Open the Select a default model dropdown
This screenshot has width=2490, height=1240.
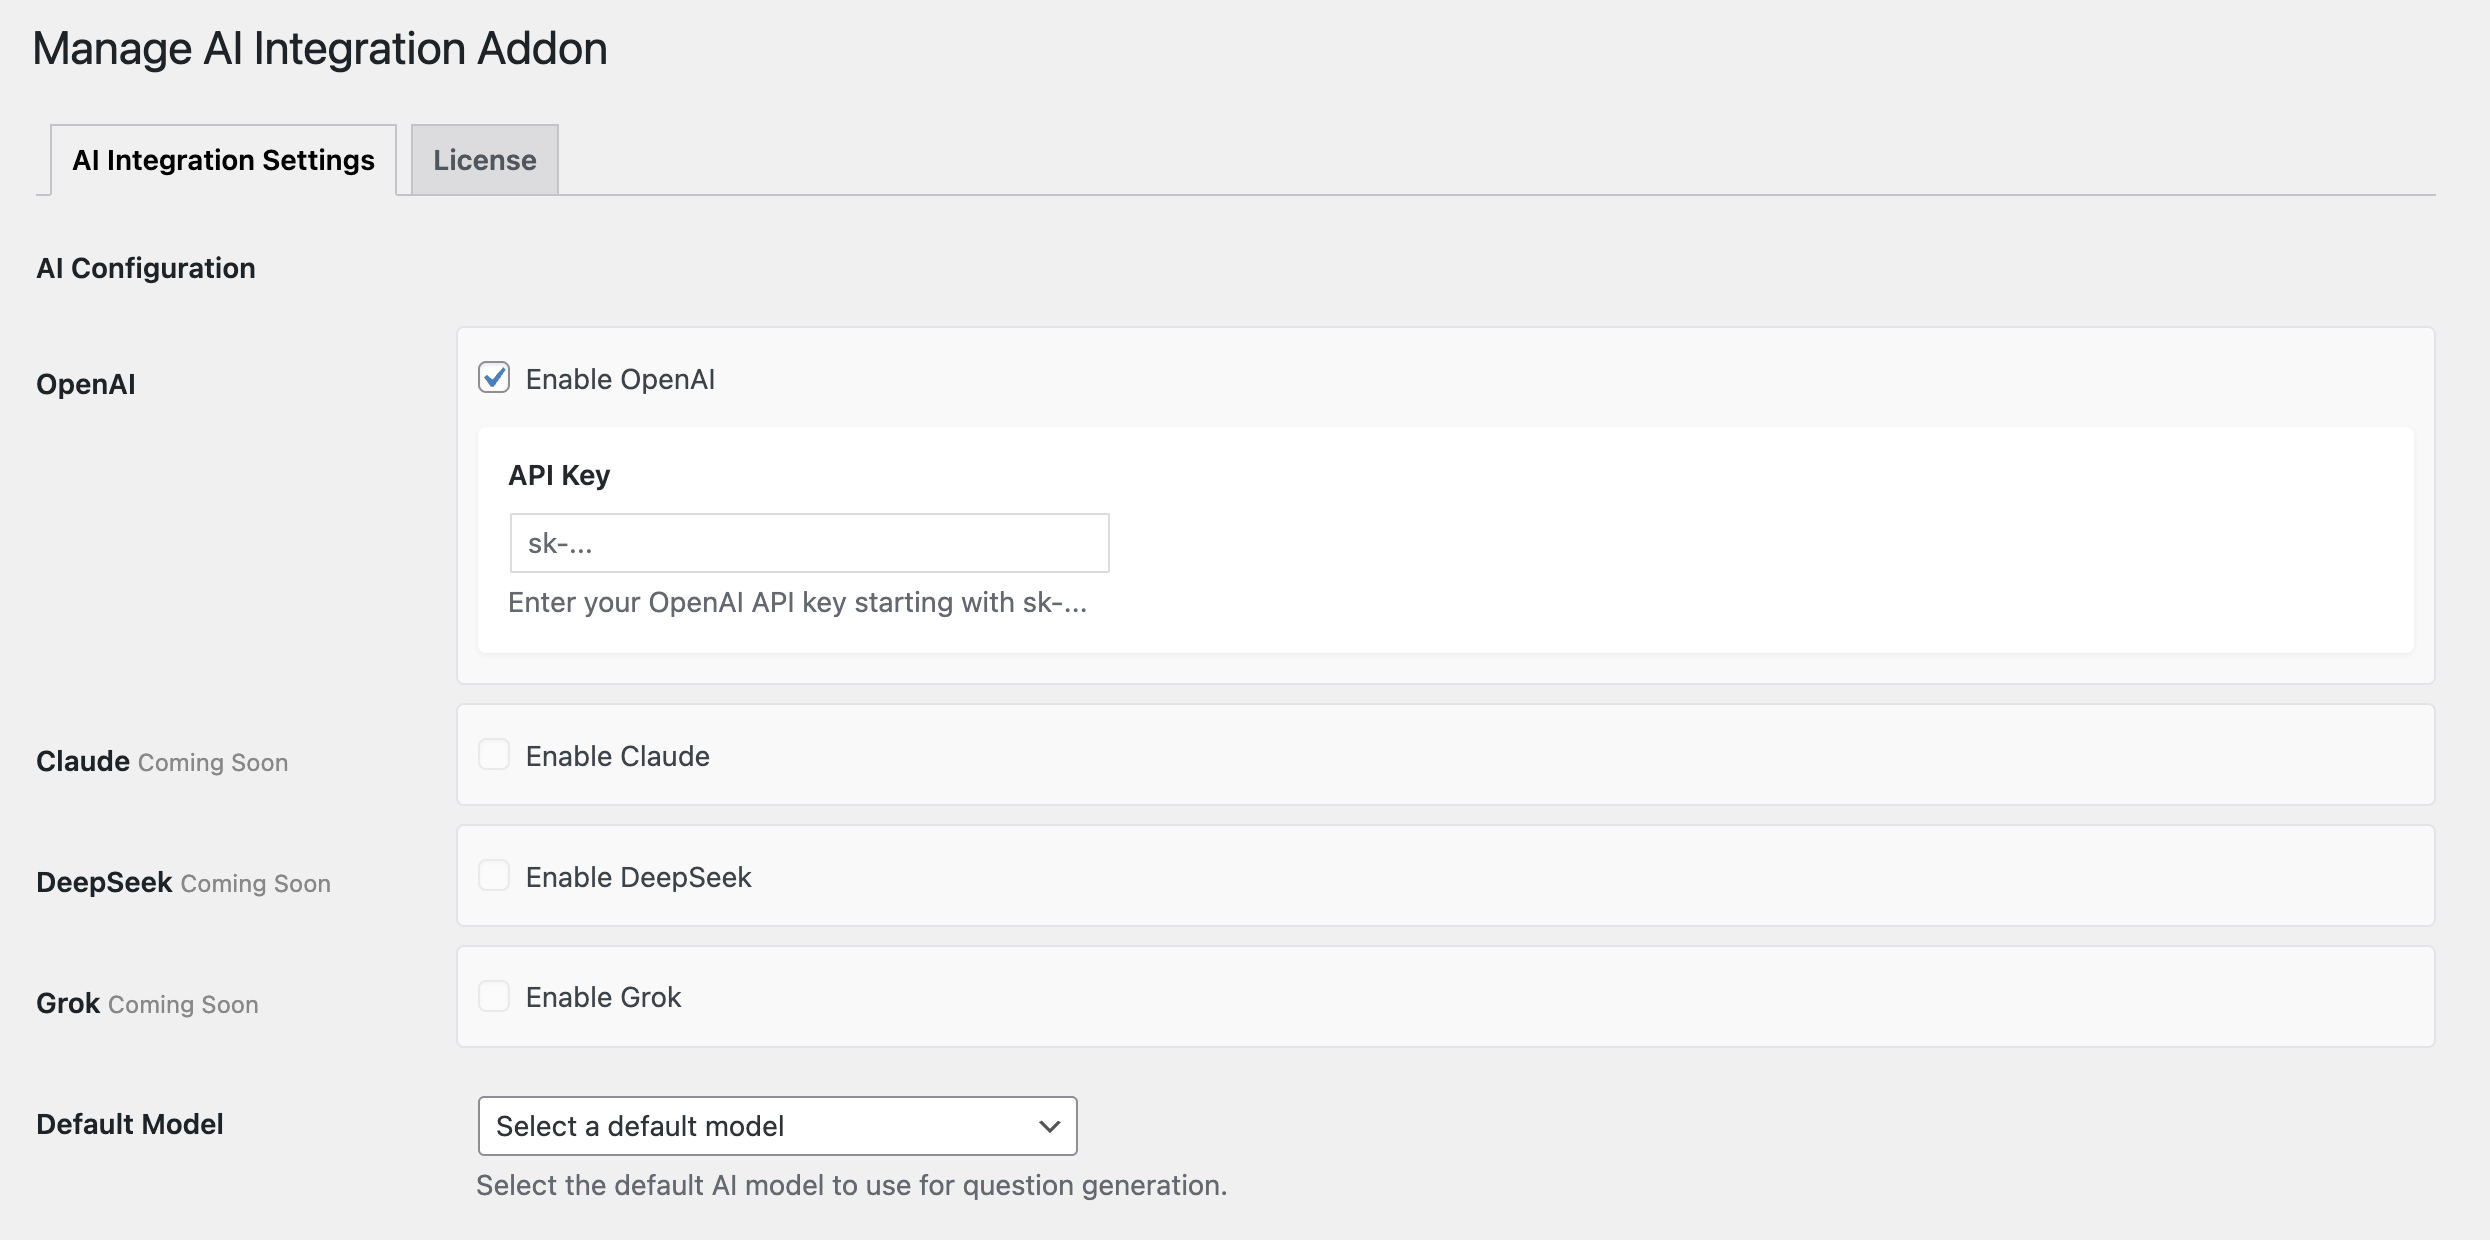pos(760,1126)
